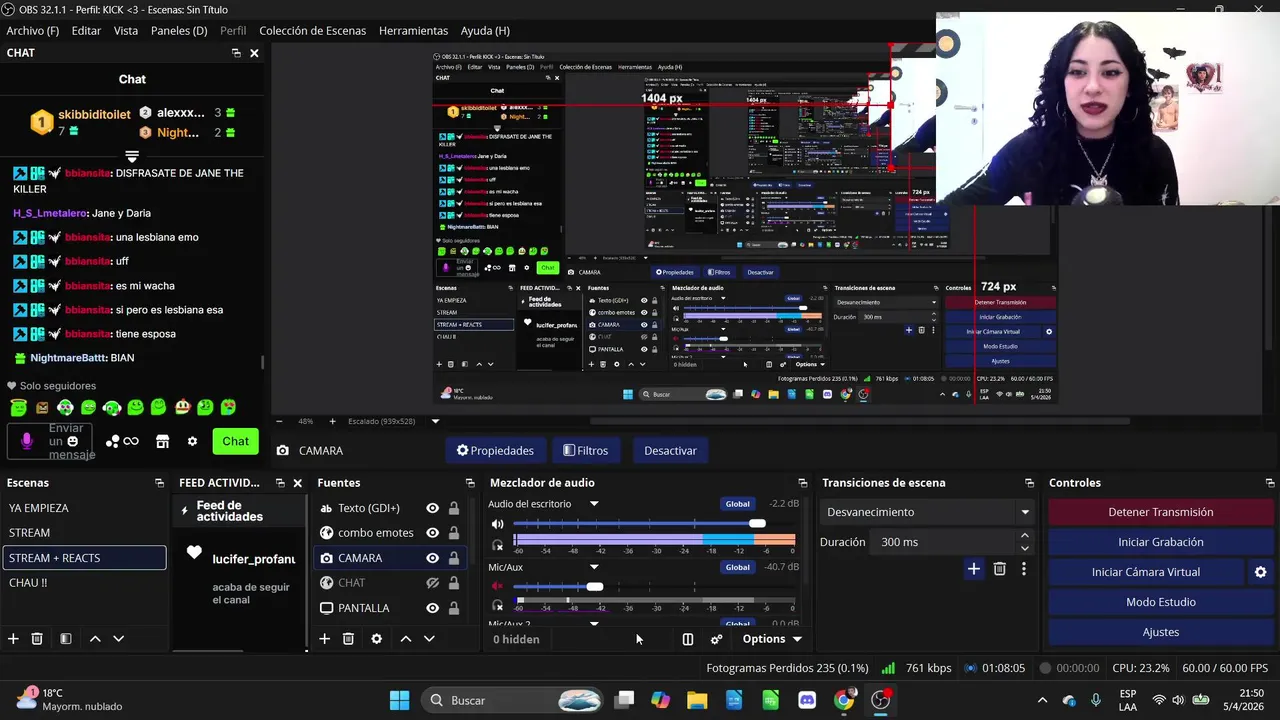Open advanced audio properties gears icon
This screenshot has width=1280, height=720.
(x=716, y=639)
